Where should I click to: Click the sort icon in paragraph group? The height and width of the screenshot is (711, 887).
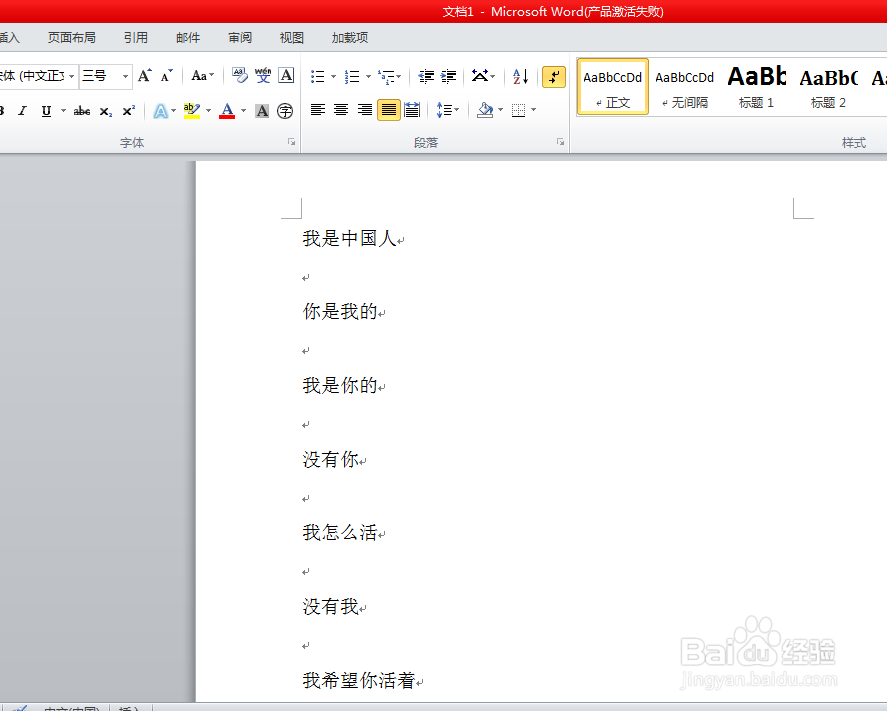[x=519, y=77]
